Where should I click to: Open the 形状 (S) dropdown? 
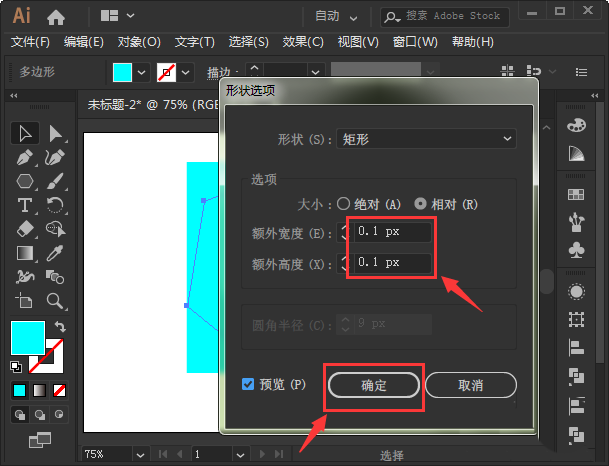click(426, 139)
